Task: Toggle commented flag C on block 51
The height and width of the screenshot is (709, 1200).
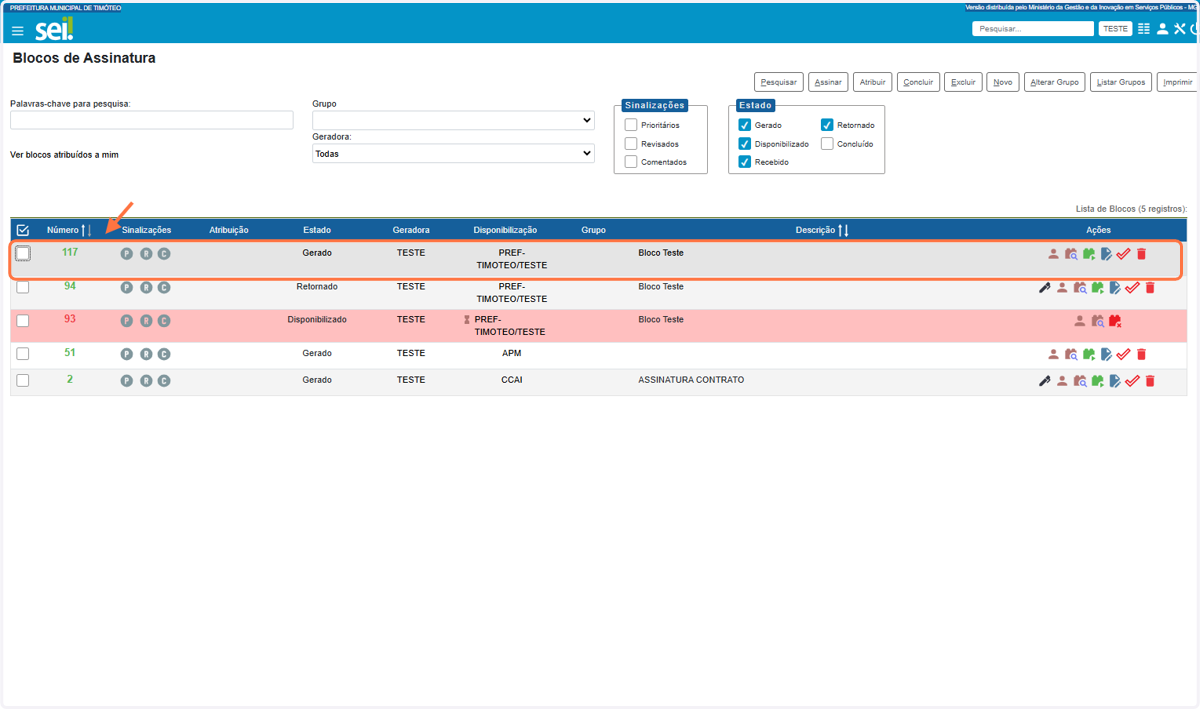Action: tap(164, 354)
